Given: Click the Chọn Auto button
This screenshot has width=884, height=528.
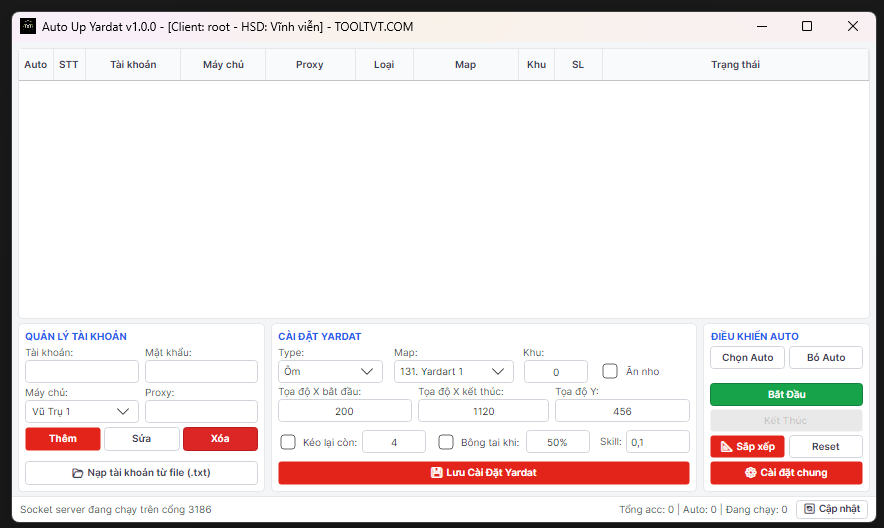Looking at the screenshot, I should tap(748, 357).
